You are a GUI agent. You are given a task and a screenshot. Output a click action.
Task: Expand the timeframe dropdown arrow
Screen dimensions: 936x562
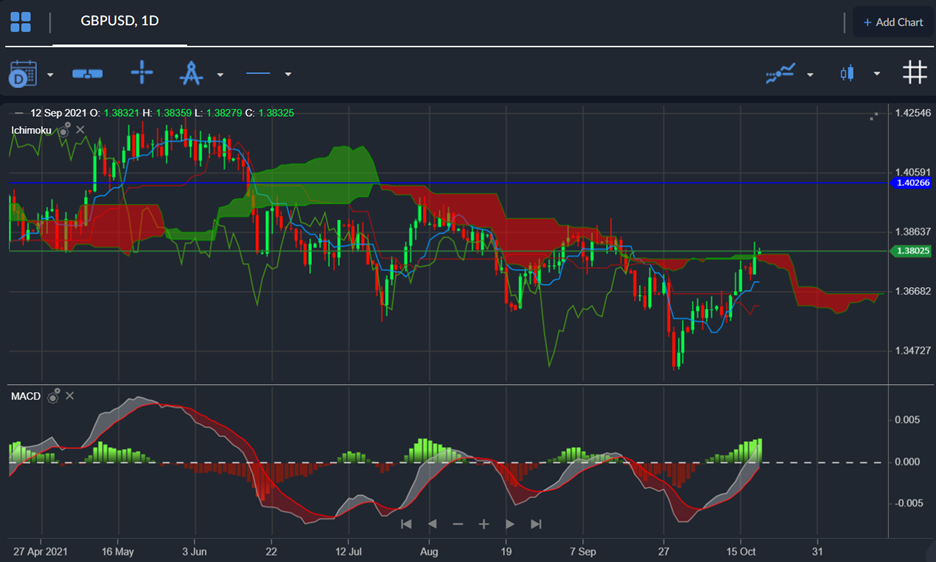coord(50,75)
